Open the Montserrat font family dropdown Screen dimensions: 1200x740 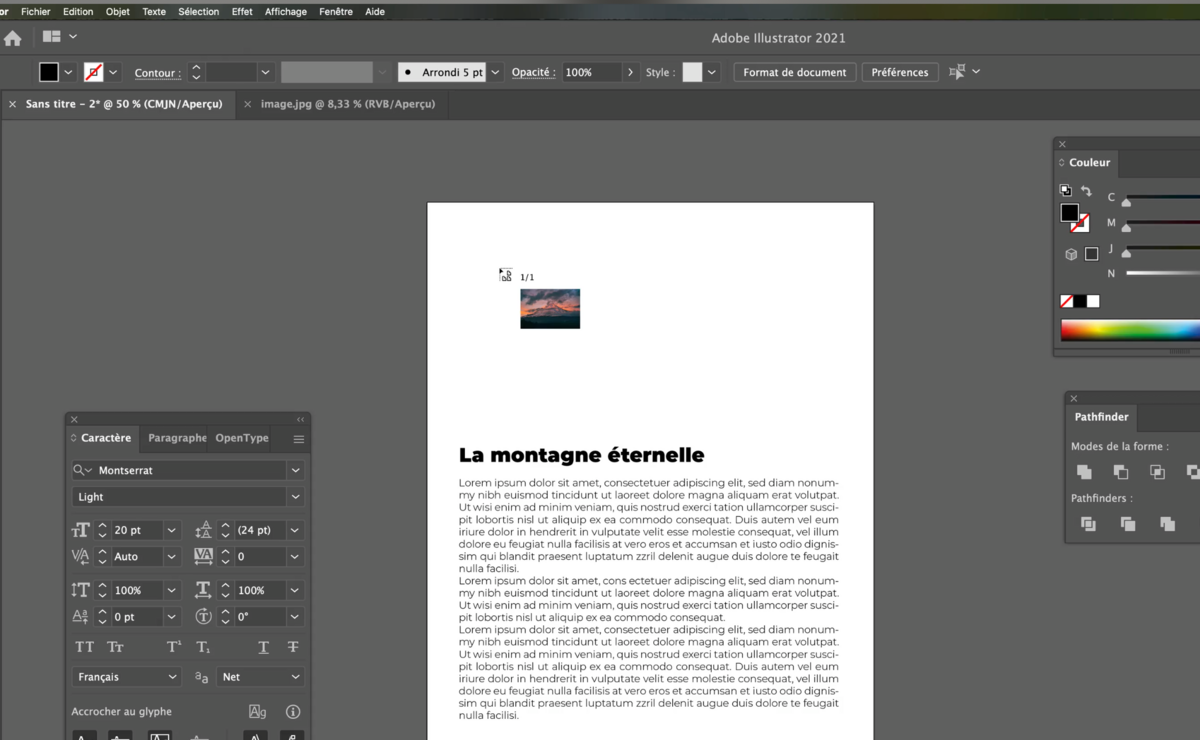coord(295,470)
